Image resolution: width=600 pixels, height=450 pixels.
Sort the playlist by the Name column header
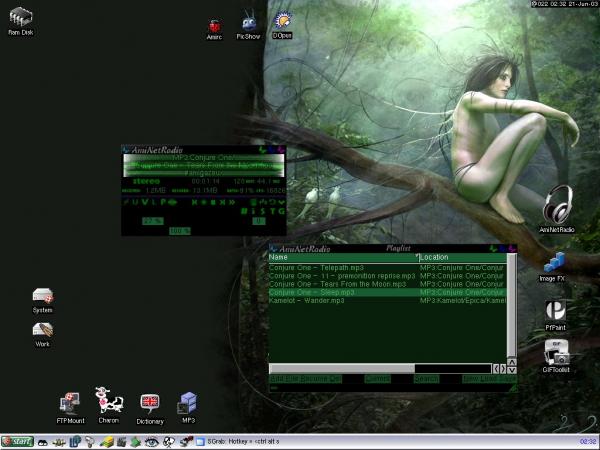343,257
